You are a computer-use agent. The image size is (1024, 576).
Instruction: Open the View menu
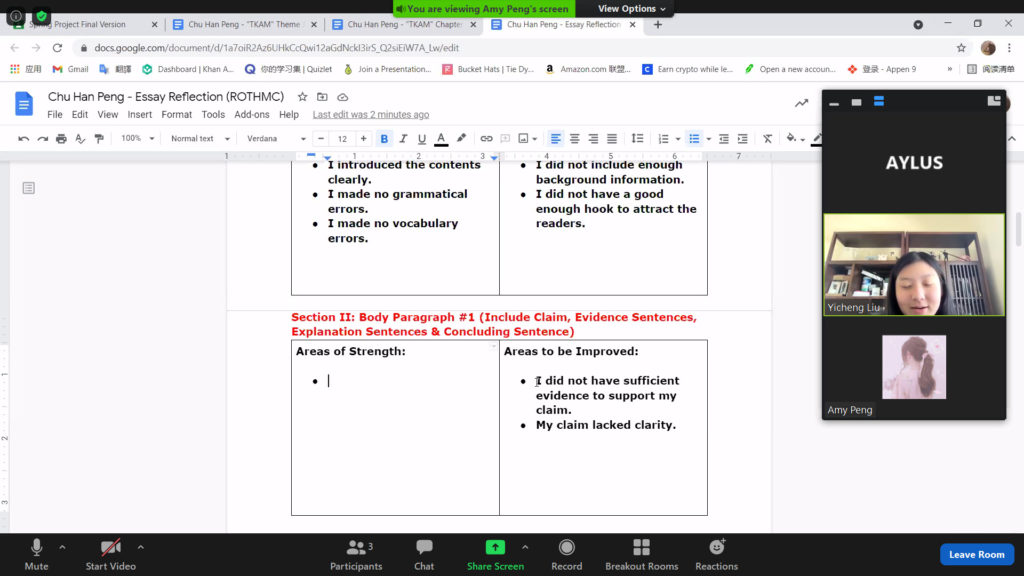pos(108,114)
